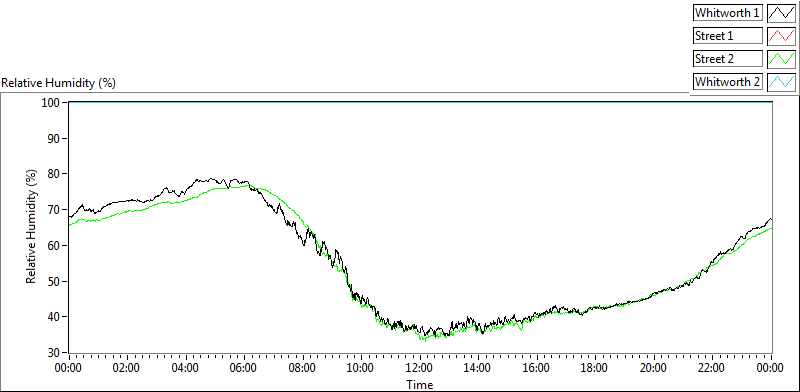Click the 20:00 time axis marker
The height and width of the screenshot is (392, 800).
coord(654,368)
